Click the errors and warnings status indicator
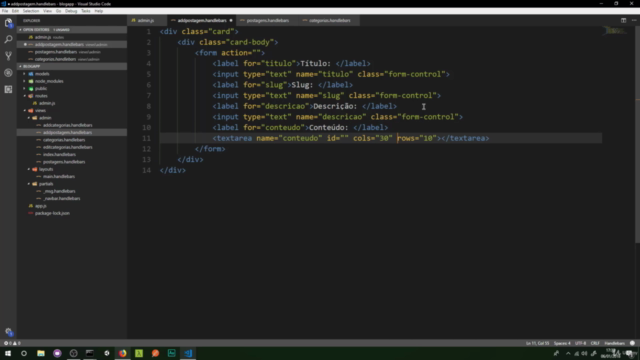Image resolution: width=640 pixels, height=360 pixels. (12, 343)
